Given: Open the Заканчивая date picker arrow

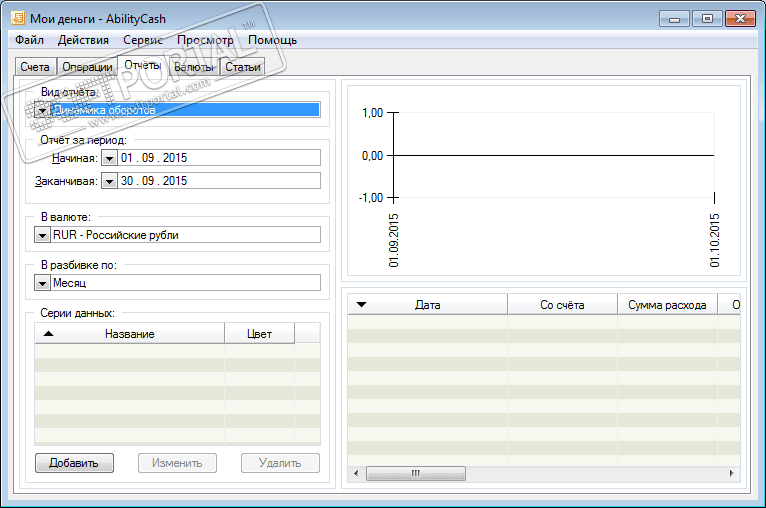Looking at the screenshot, I should click(109, 181).
